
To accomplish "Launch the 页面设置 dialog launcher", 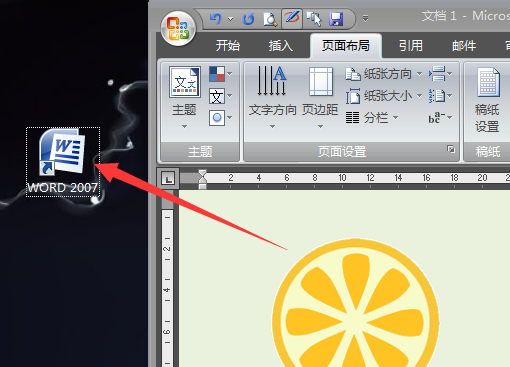I will (451, 149).
